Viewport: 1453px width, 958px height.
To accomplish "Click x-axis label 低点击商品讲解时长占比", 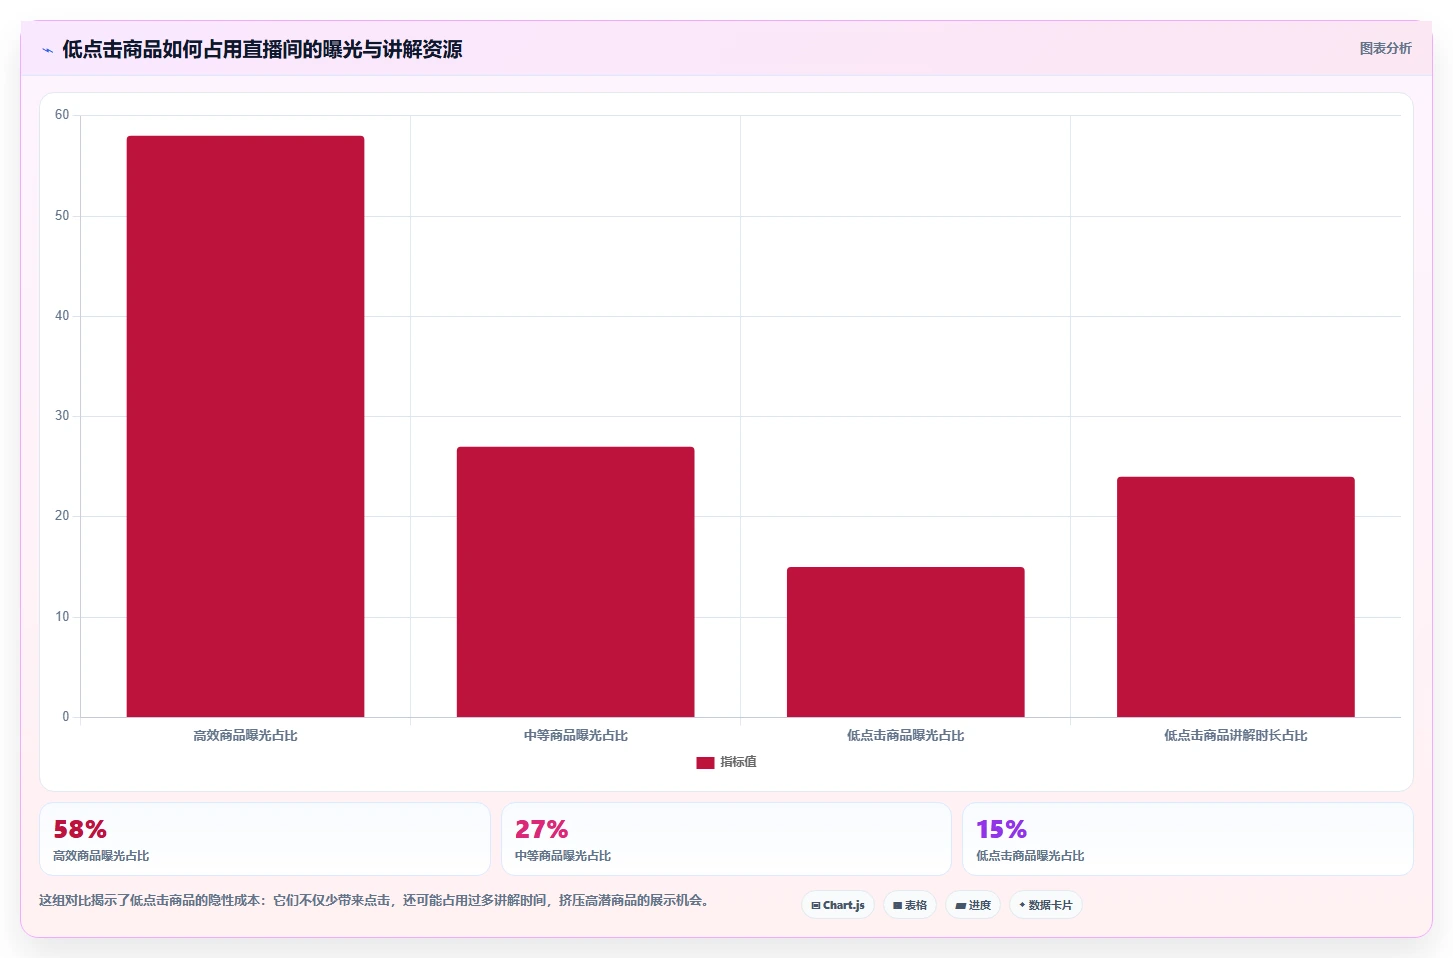I will pyautogui.click(x=1235, y=735).
